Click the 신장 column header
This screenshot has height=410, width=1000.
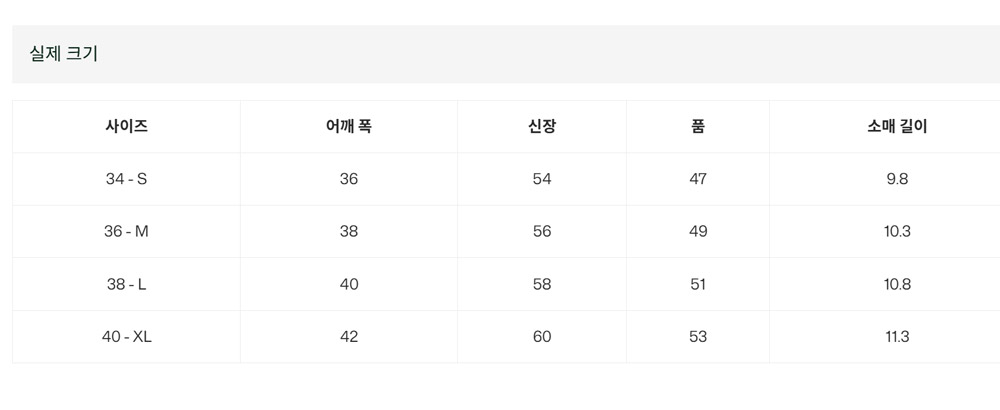541,126
